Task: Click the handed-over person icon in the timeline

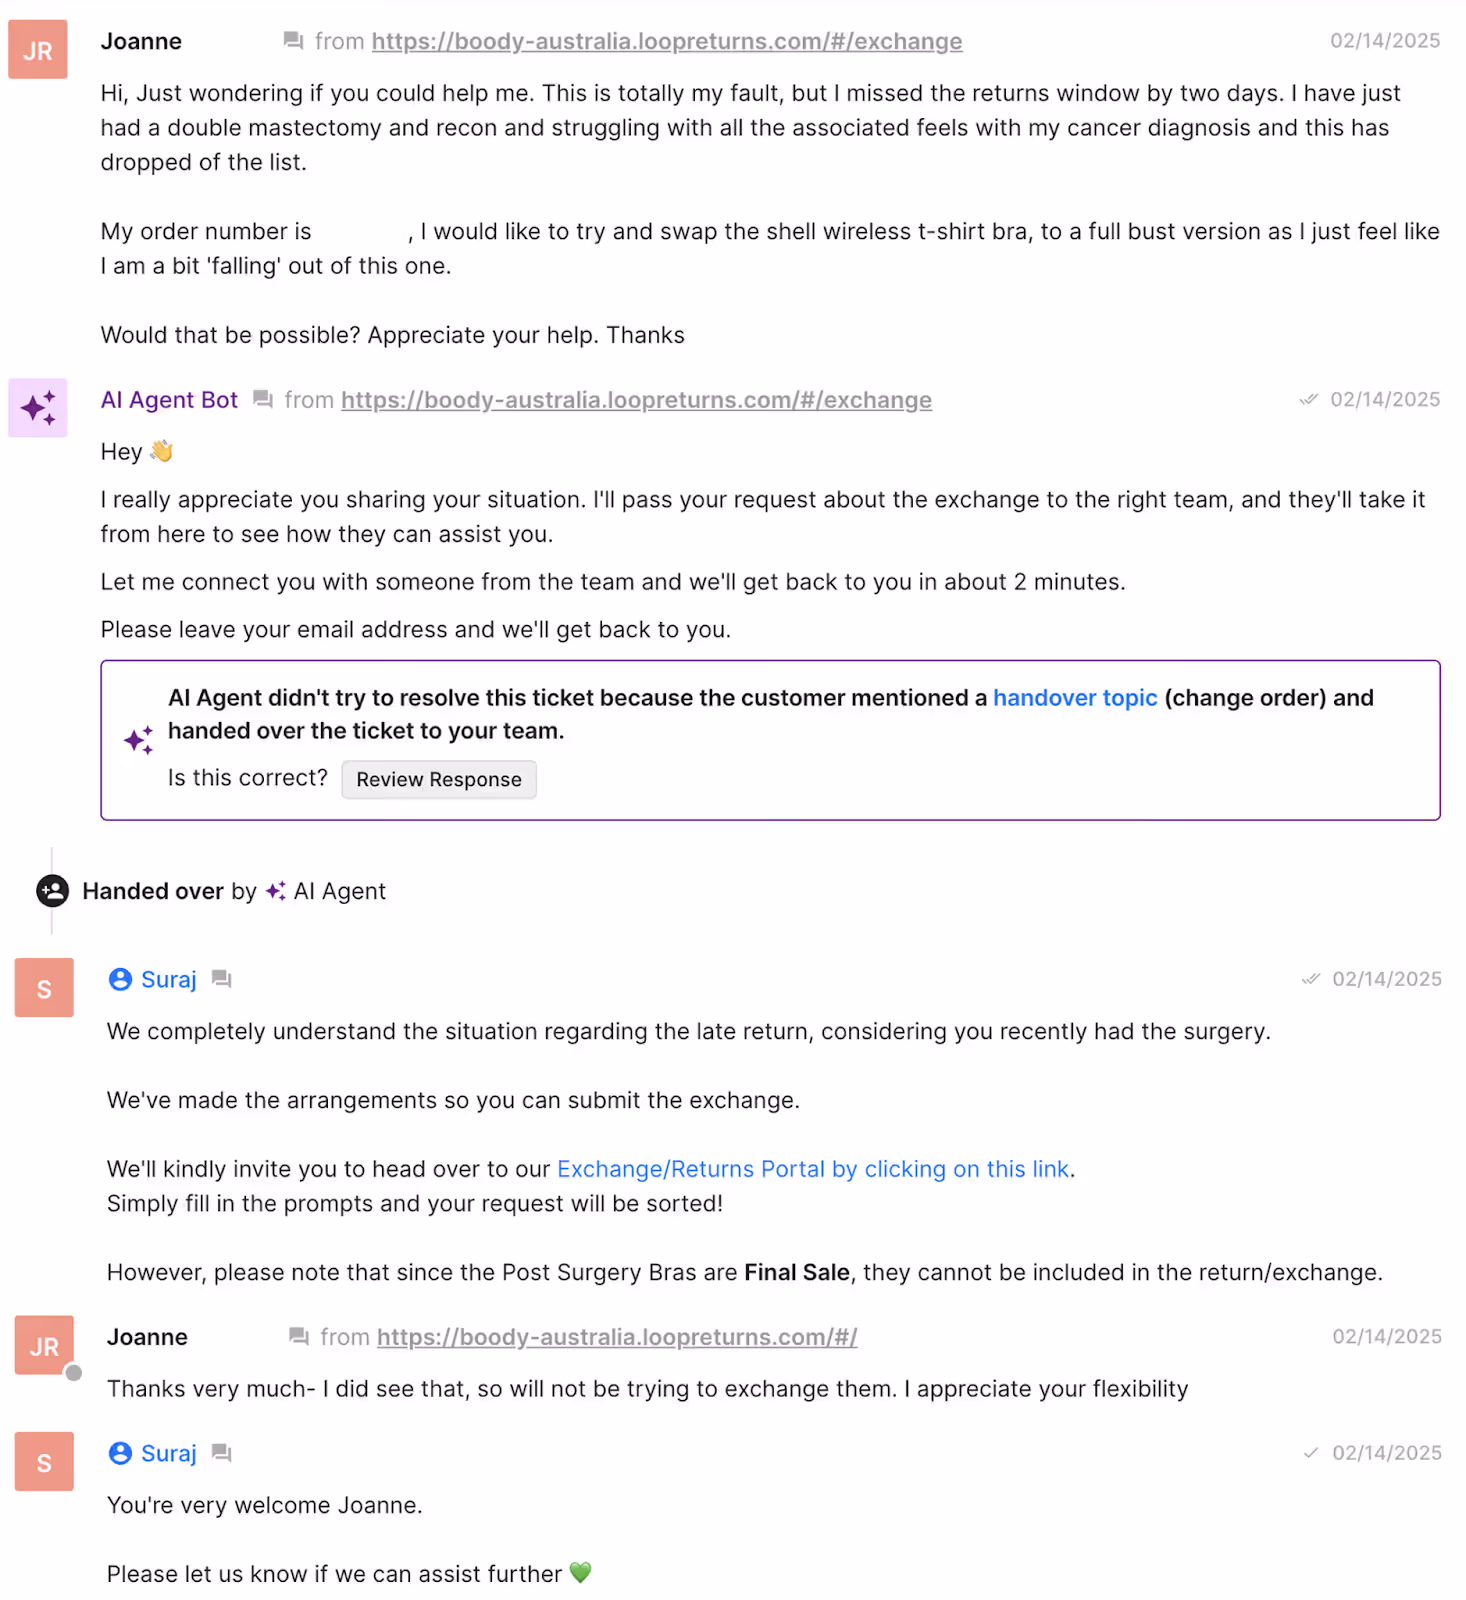Action: pos(51,890)
